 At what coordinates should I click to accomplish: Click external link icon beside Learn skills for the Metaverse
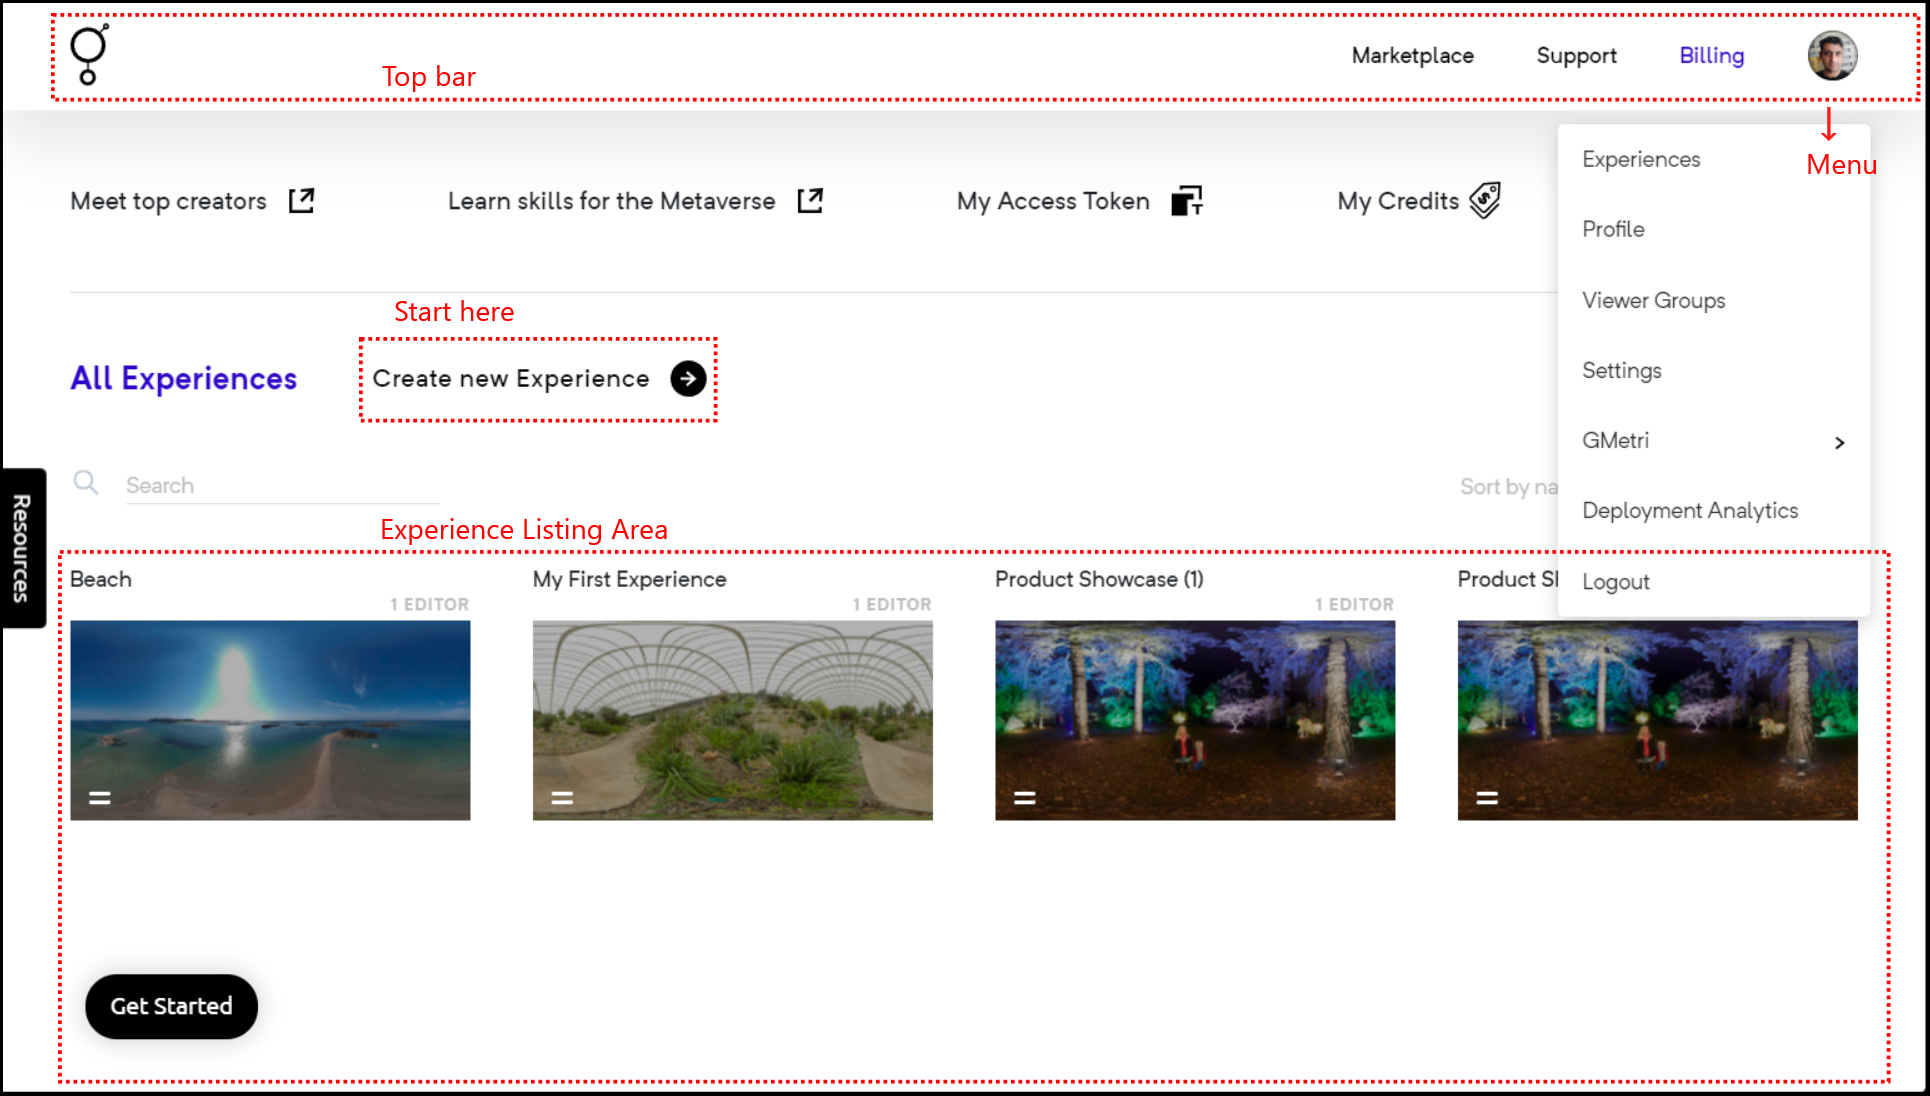click(x=810, y=201)
